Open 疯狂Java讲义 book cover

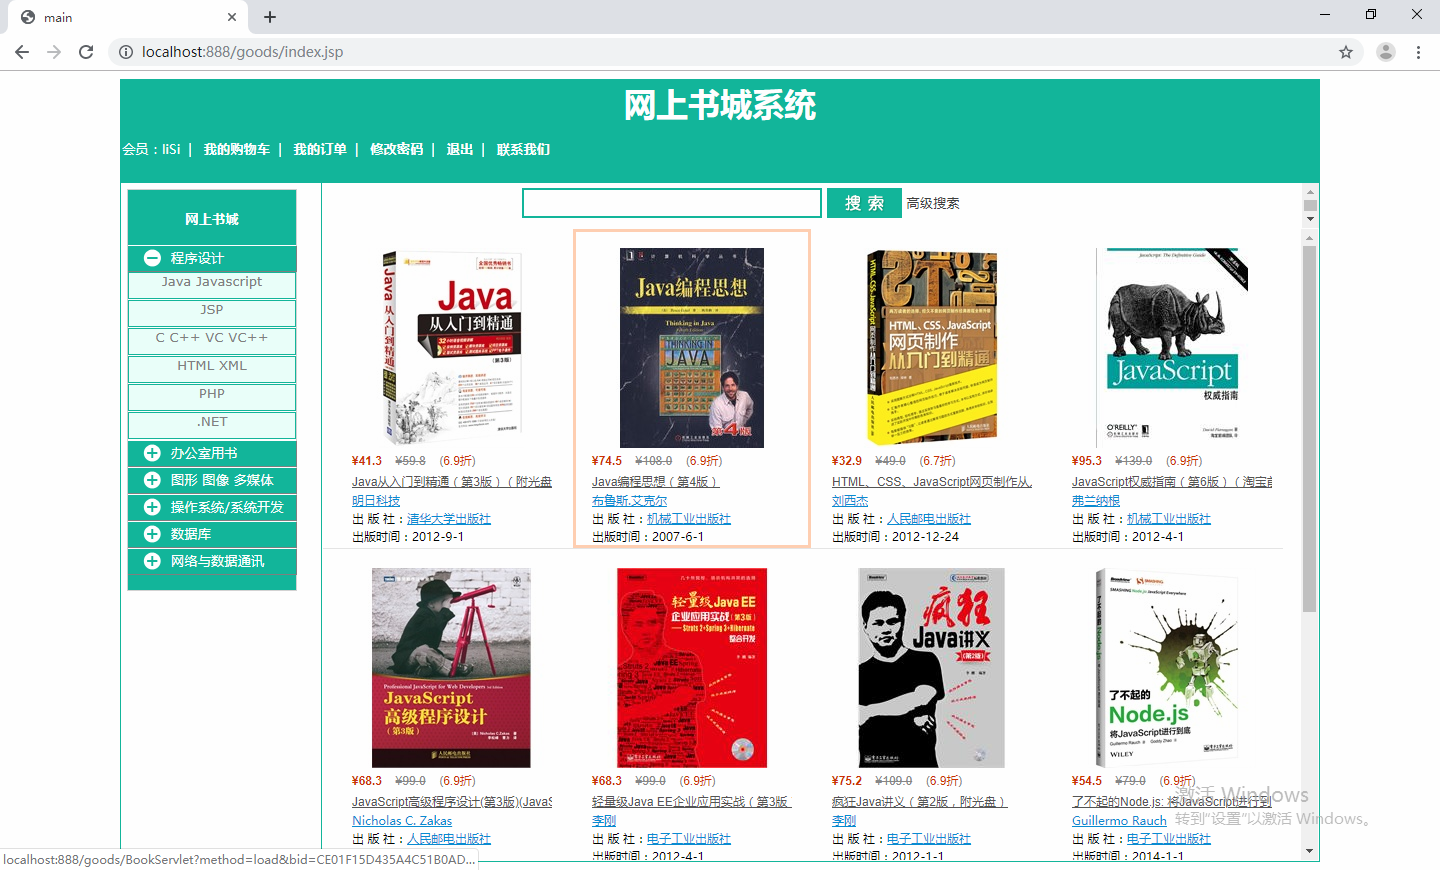pos(932,668)
